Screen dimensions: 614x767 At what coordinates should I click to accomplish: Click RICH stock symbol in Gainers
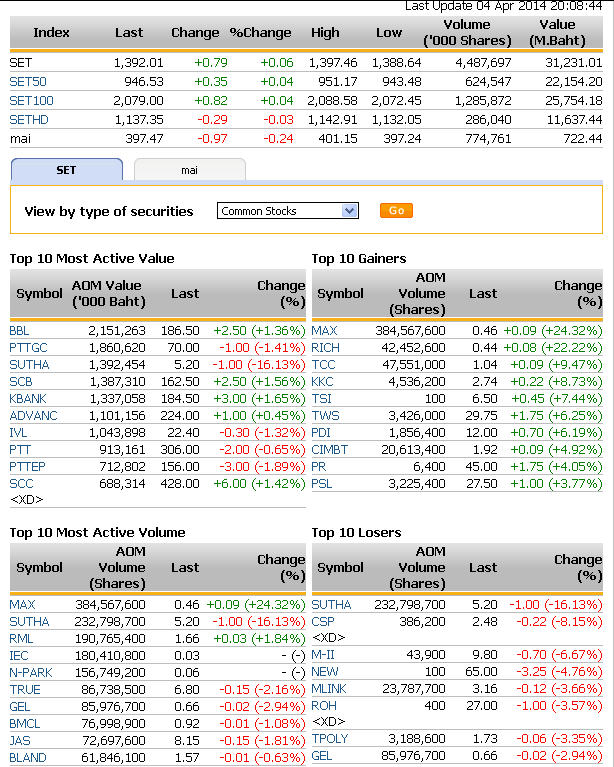325,347
